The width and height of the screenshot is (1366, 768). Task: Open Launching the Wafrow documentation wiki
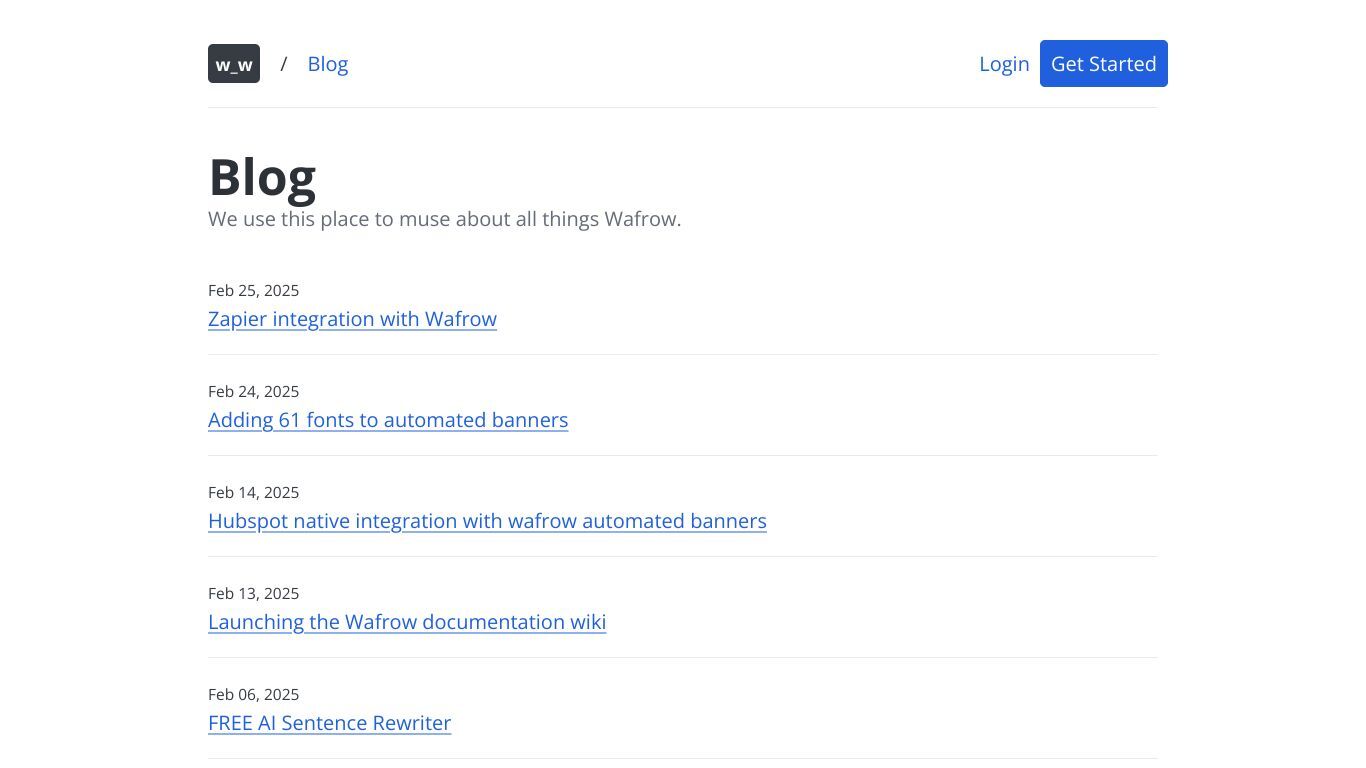pos(407,622)
